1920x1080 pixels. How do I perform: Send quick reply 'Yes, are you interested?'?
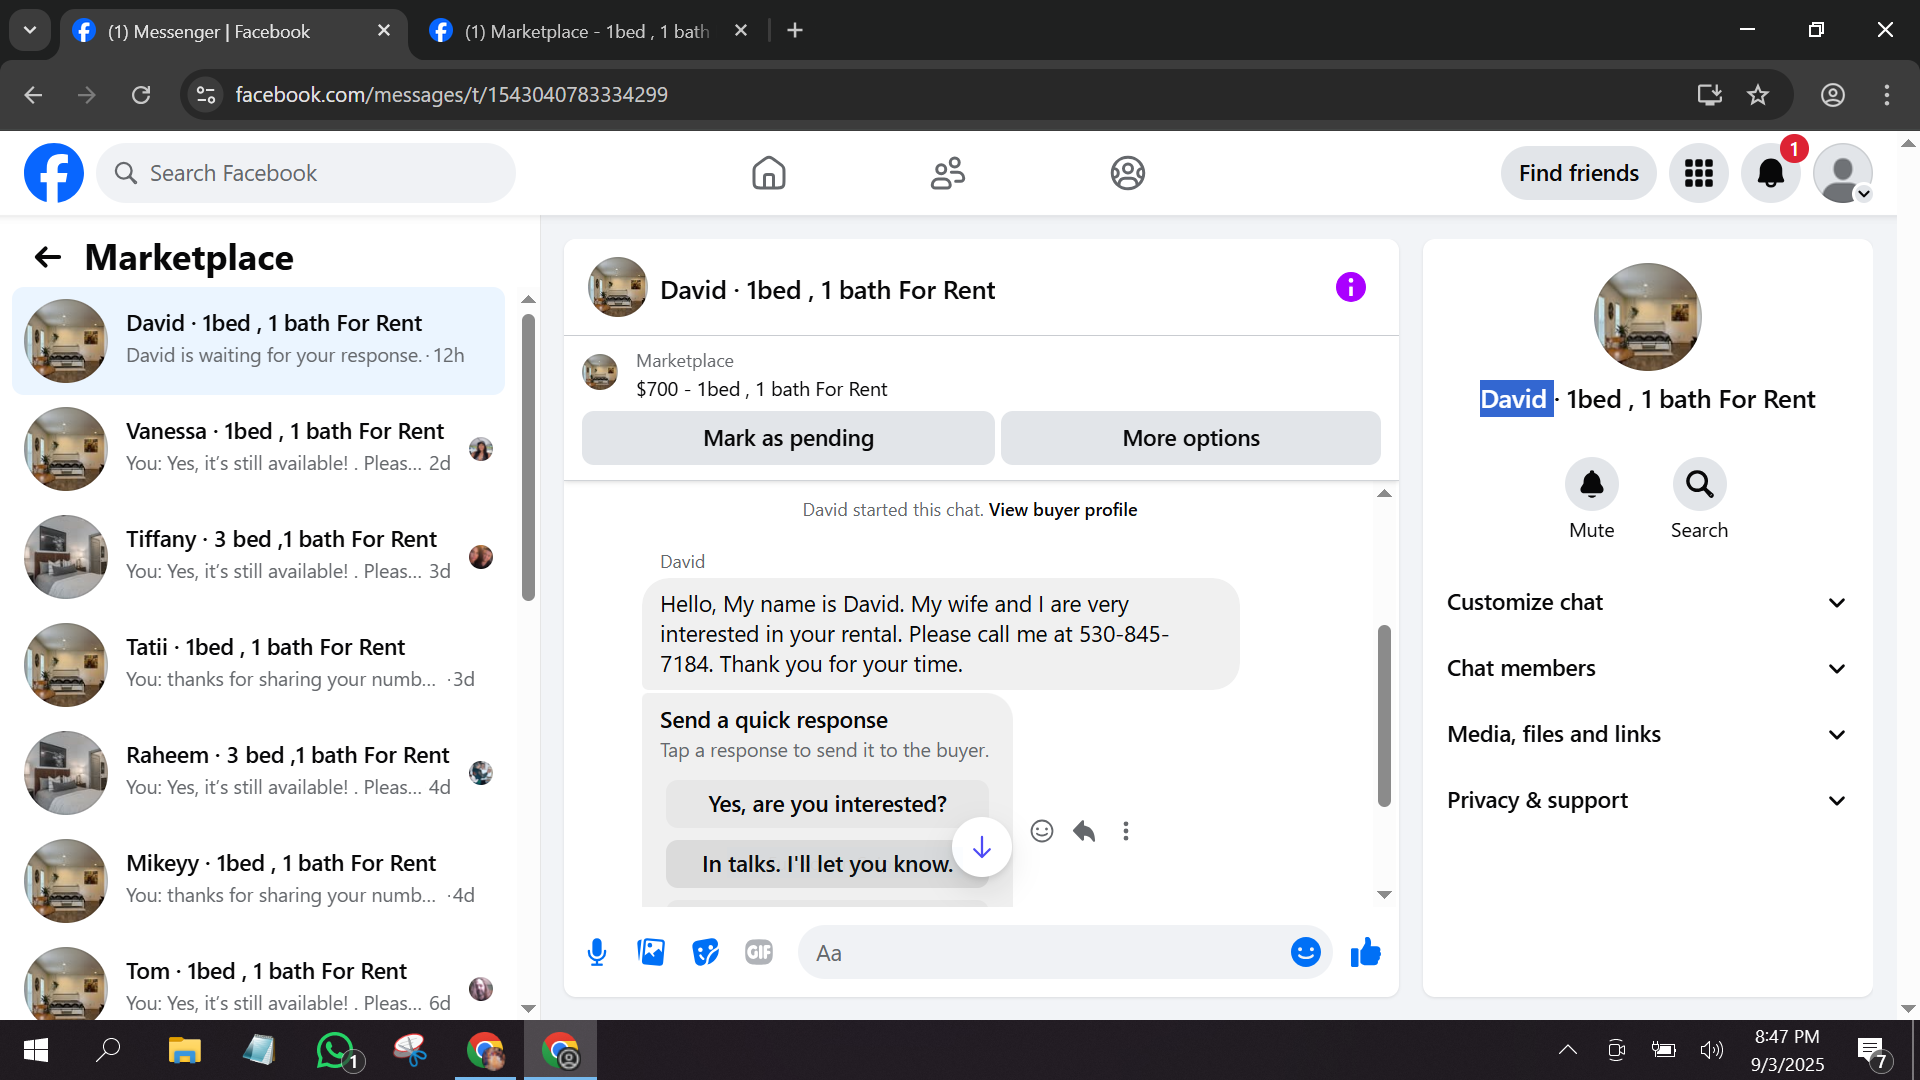tap(827, 804)
